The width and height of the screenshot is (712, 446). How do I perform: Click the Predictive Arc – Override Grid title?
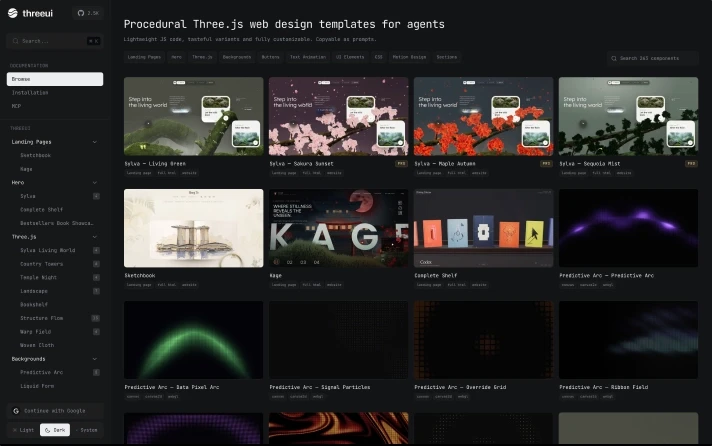pos(460,387)
